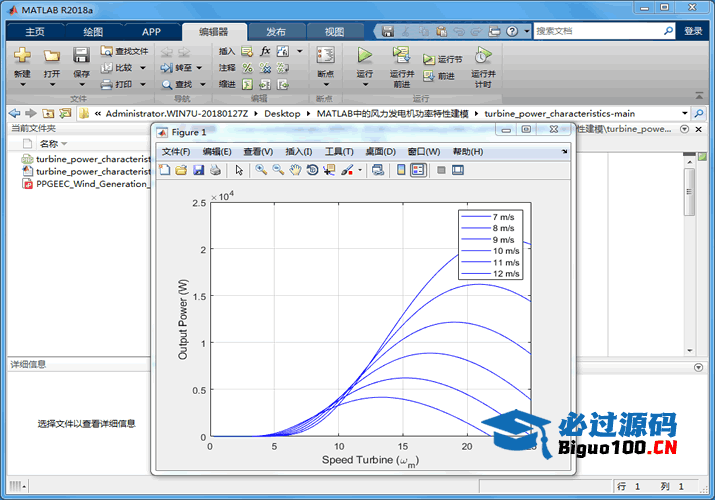
Task: Toggle the Edit Plot arrow tool
Action: point(239,170)
